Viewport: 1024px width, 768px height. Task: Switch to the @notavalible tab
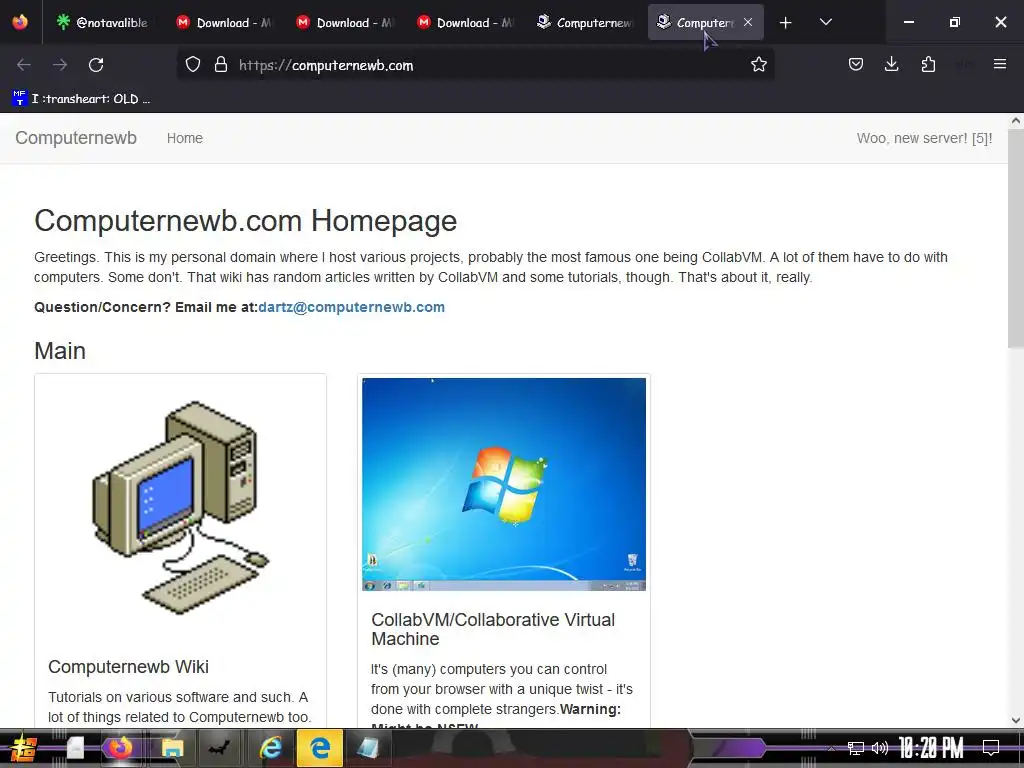103,23
